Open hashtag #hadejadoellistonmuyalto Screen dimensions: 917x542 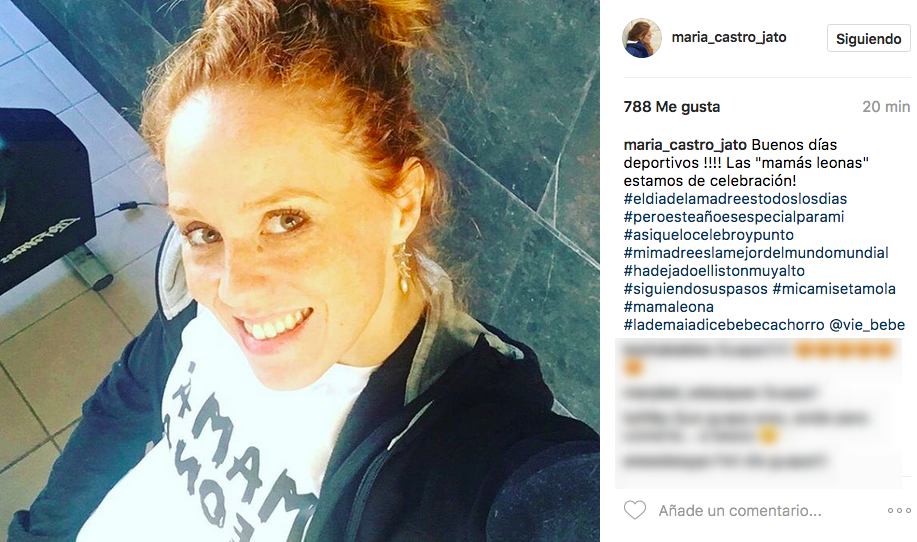714,271
